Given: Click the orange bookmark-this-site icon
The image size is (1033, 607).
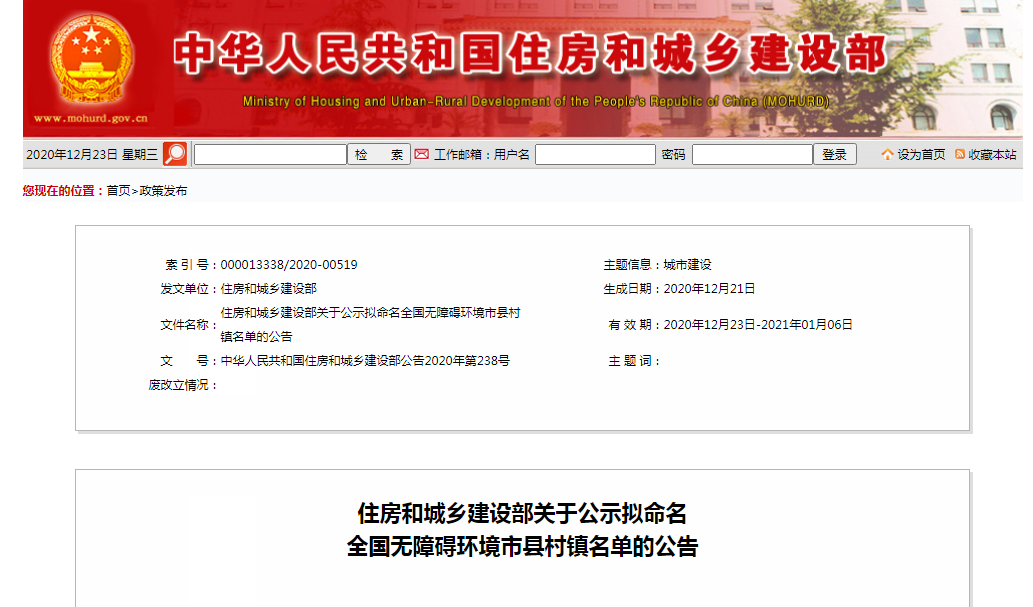Looking at the screenshot, I should click(960, 154).
